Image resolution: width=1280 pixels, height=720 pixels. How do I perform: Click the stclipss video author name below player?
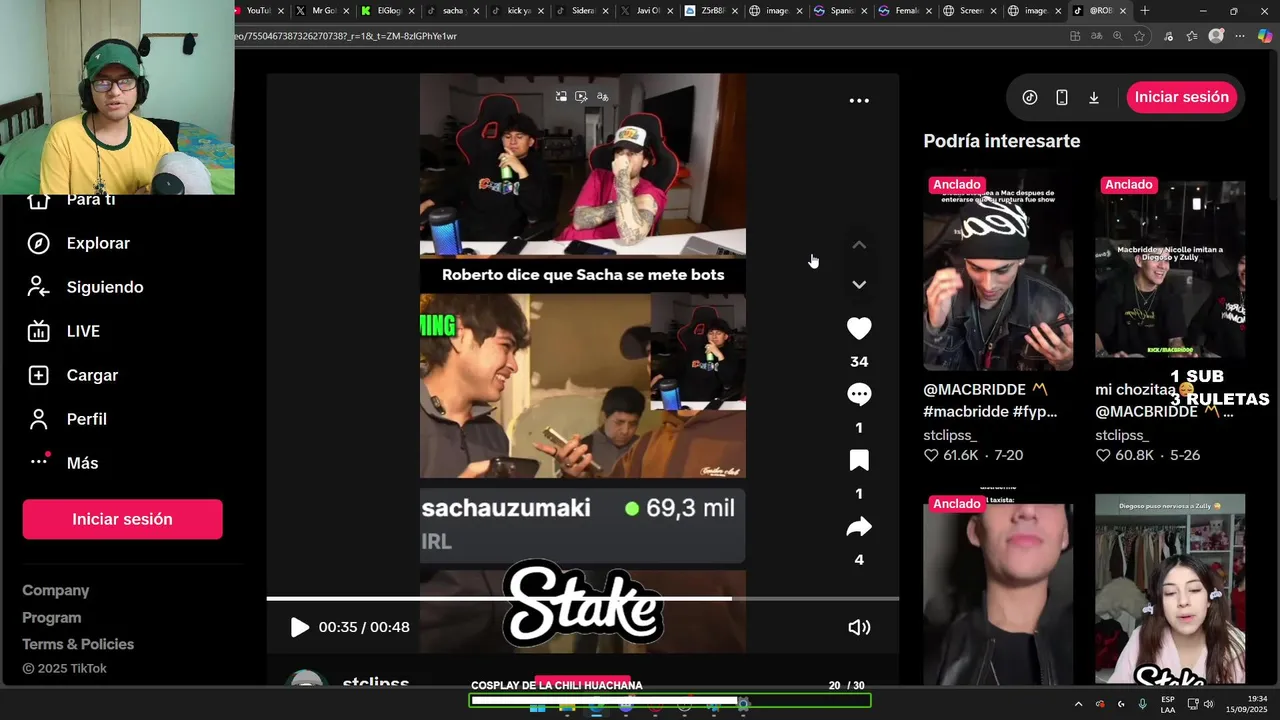coord(376,682)
